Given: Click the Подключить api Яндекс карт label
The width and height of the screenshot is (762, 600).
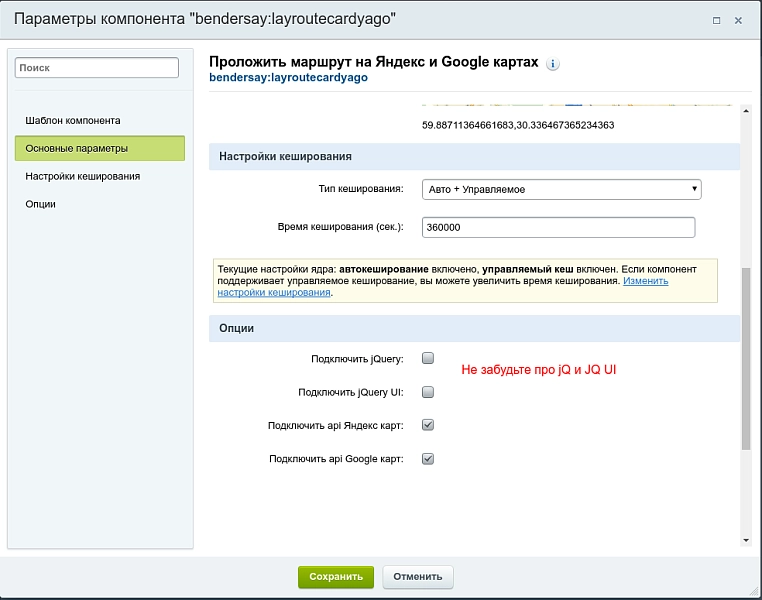Looking at the screenshot, I should click(336, 426).
